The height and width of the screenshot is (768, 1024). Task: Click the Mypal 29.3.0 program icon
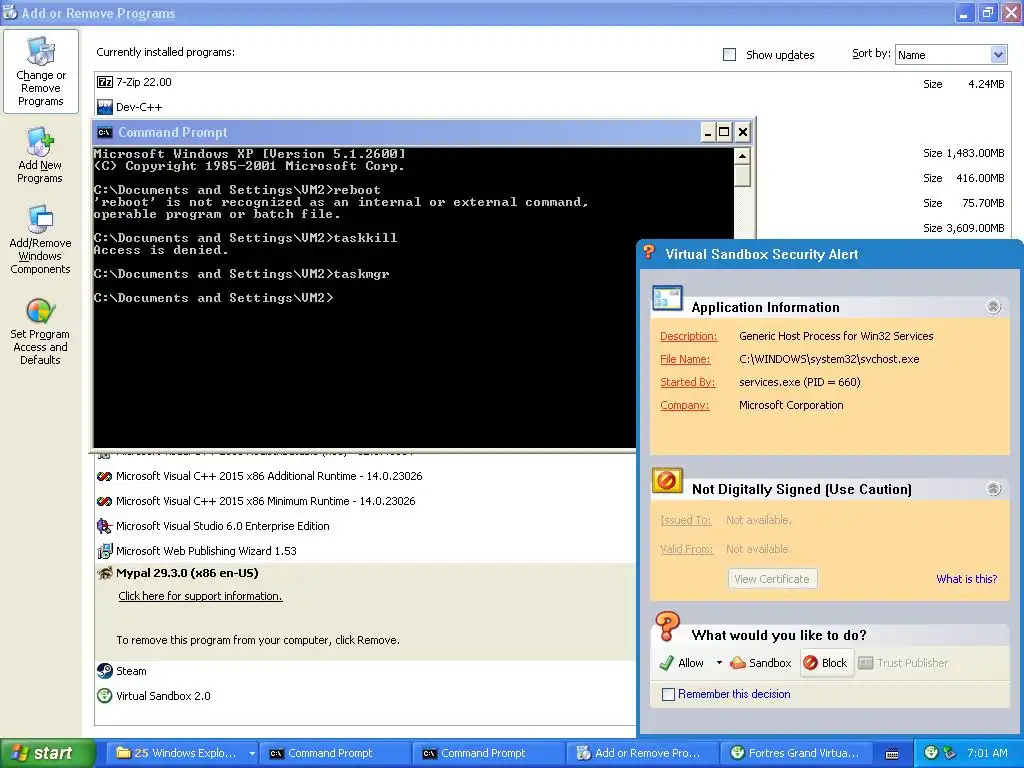104,573
